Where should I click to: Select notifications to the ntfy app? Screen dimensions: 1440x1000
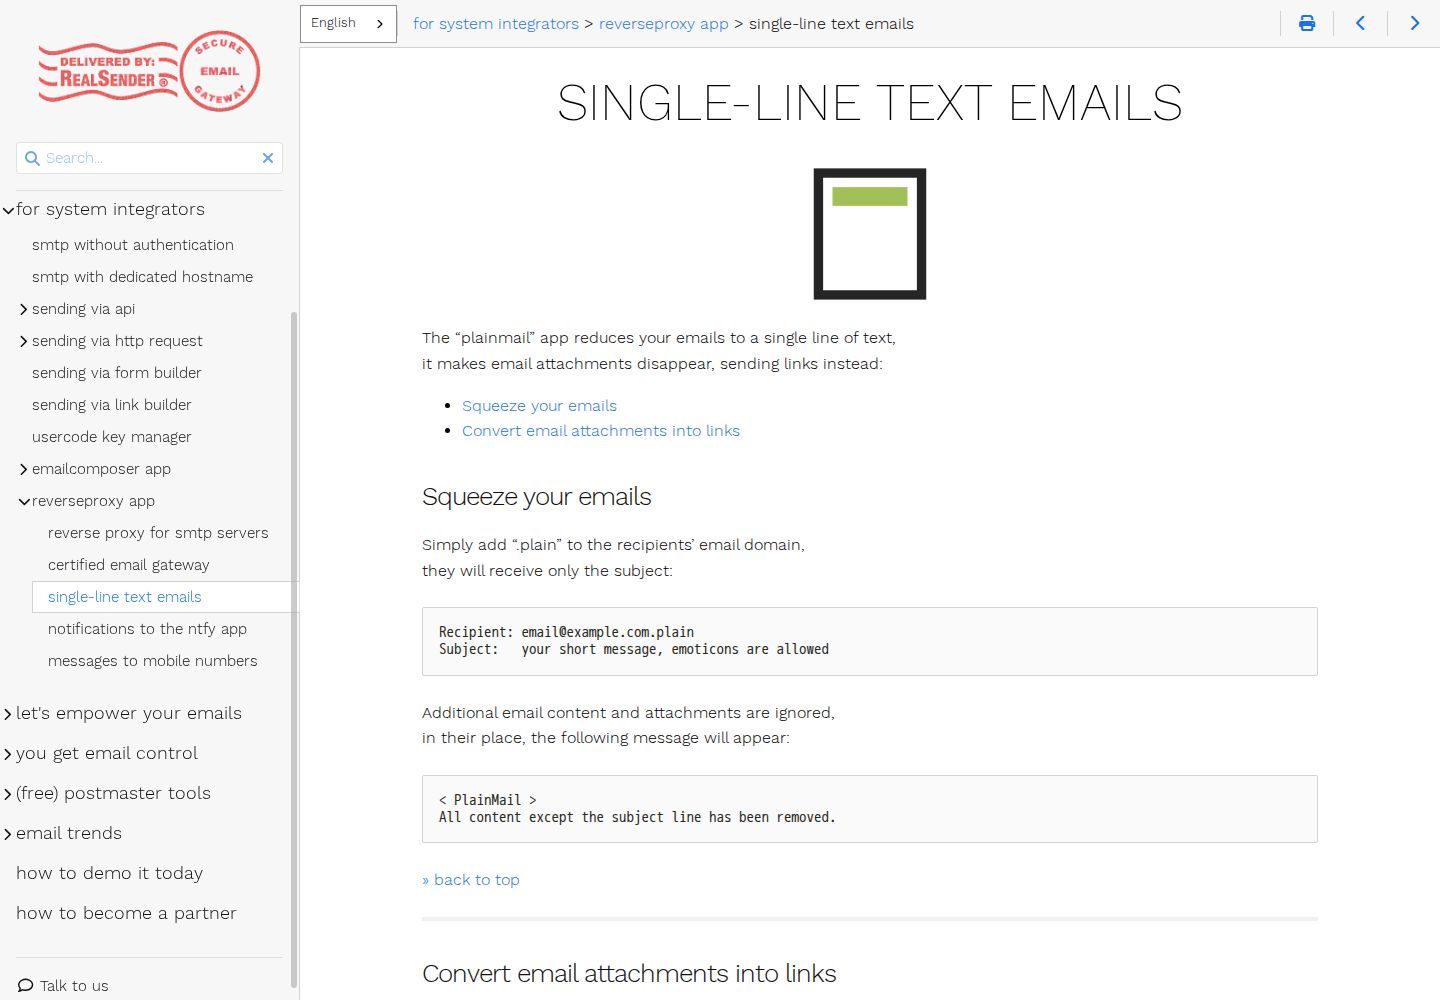pos(147,629)
